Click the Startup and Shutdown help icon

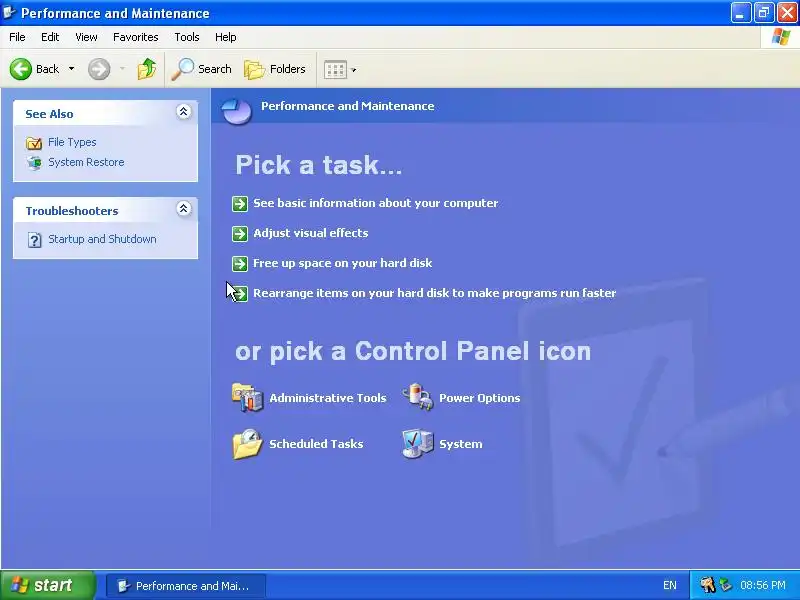tap(34, 240)
